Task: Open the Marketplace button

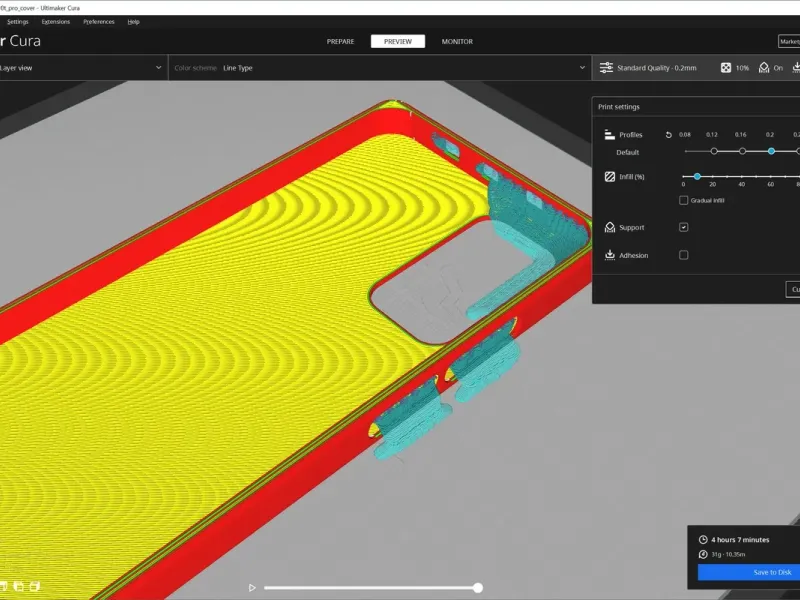Action: tap(789, 41)
